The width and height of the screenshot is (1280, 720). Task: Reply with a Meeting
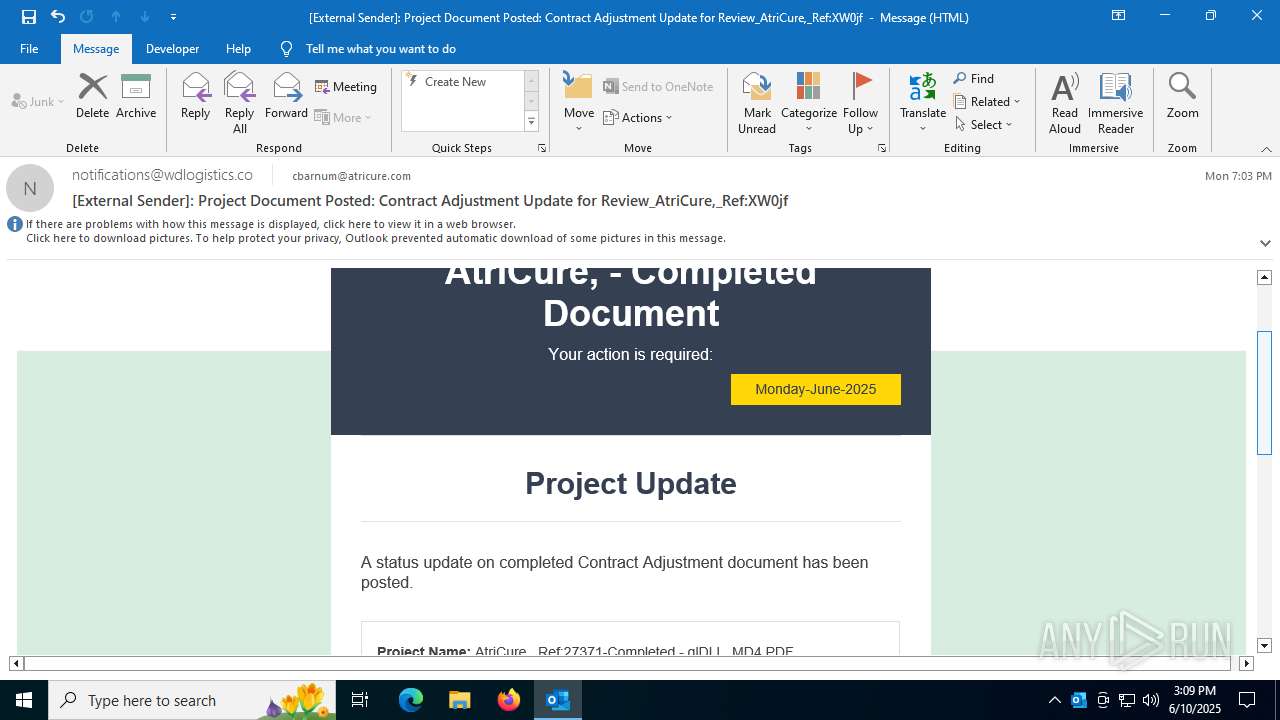click(346, 87)
